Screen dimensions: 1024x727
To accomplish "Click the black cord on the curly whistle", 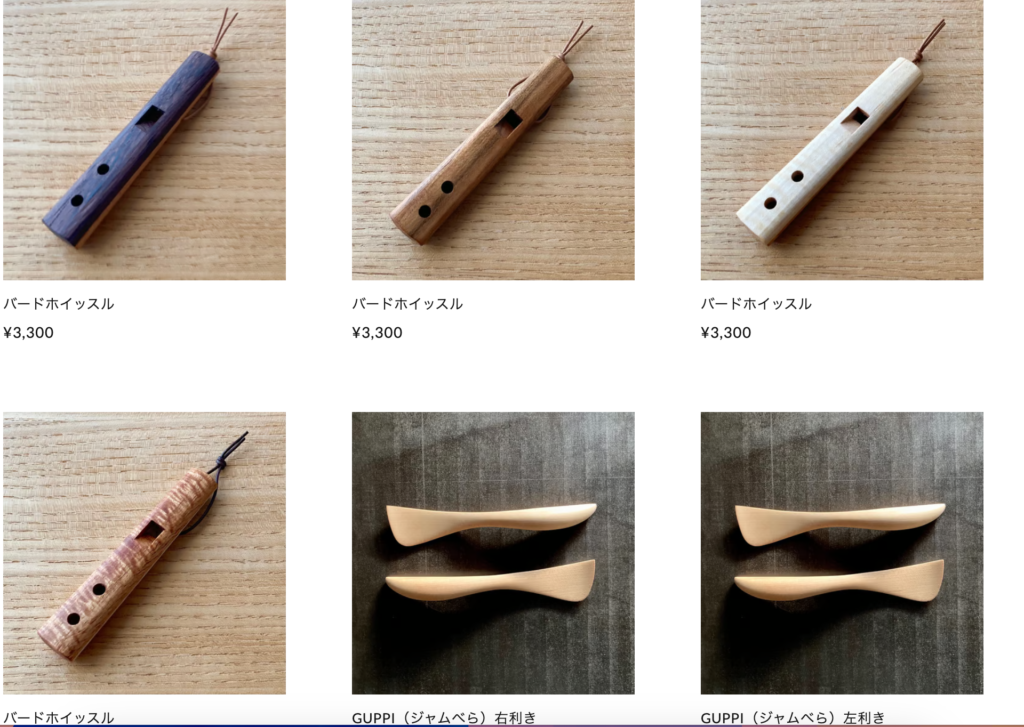I will tap(229, 453).
